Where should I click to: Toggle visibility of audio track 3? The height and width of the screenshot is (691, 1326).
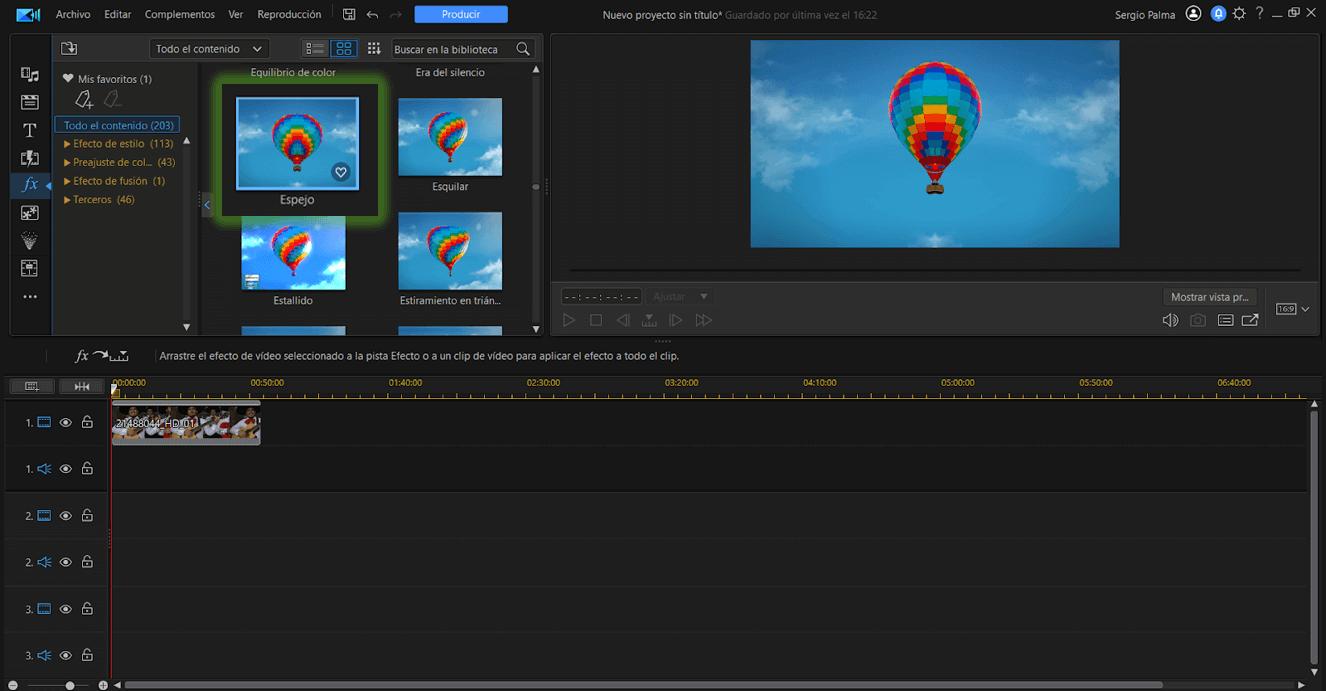point(66,656)
